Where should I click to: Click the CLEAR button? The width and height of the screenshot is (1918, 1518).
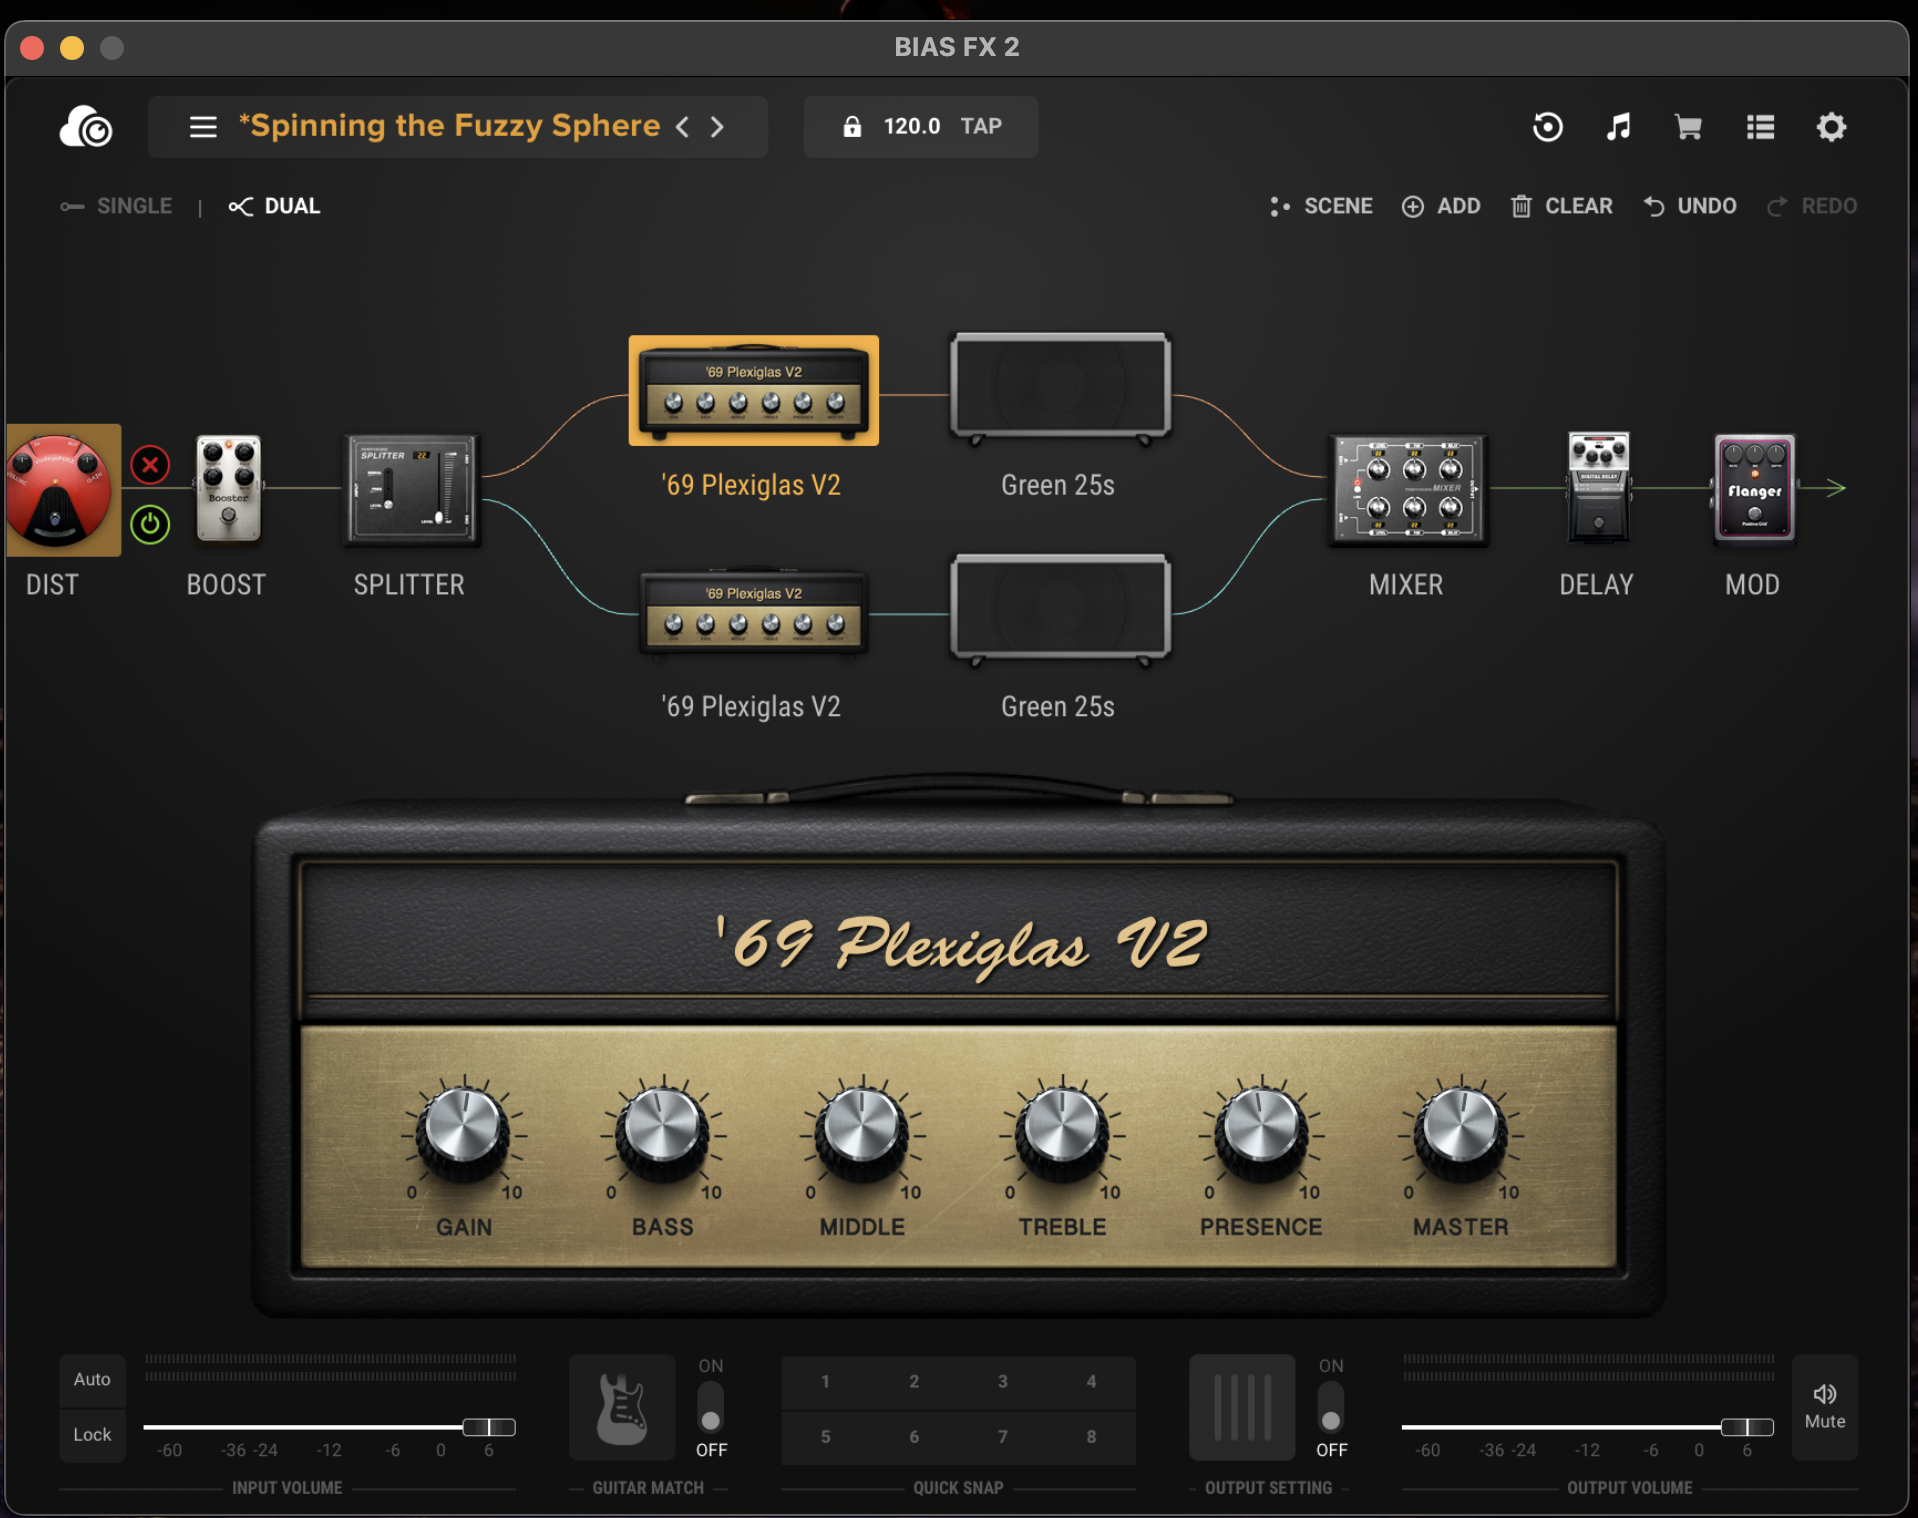click(1561, 206)
